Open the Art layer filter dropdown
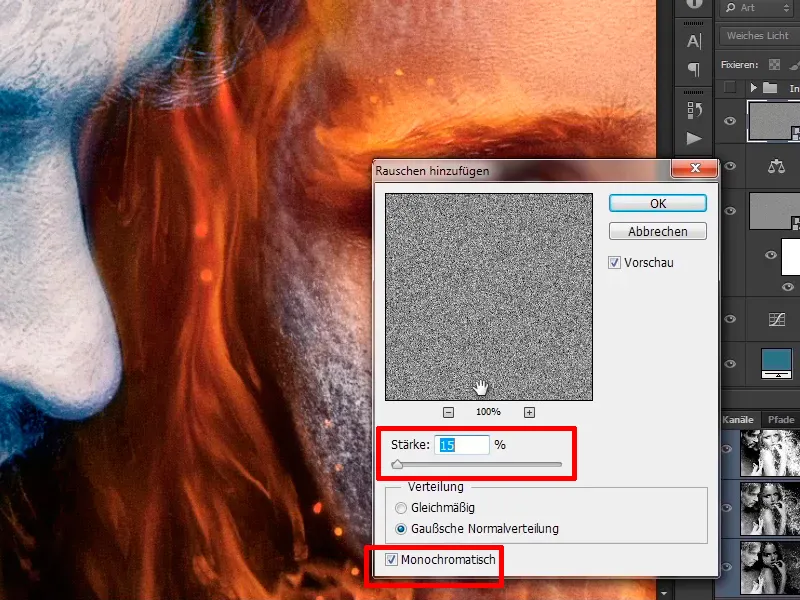Screen dimensions: 800x600 pos(758,7)
